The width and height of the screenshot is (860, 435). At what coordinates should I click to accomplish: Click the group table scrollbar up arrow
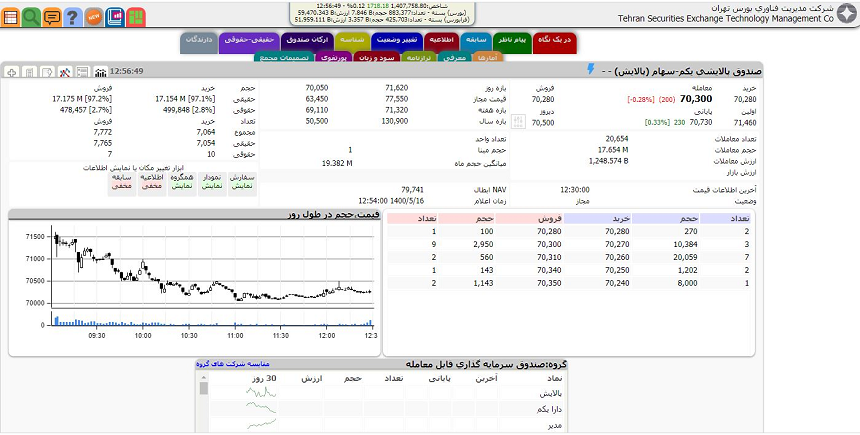tap(204, 377)
